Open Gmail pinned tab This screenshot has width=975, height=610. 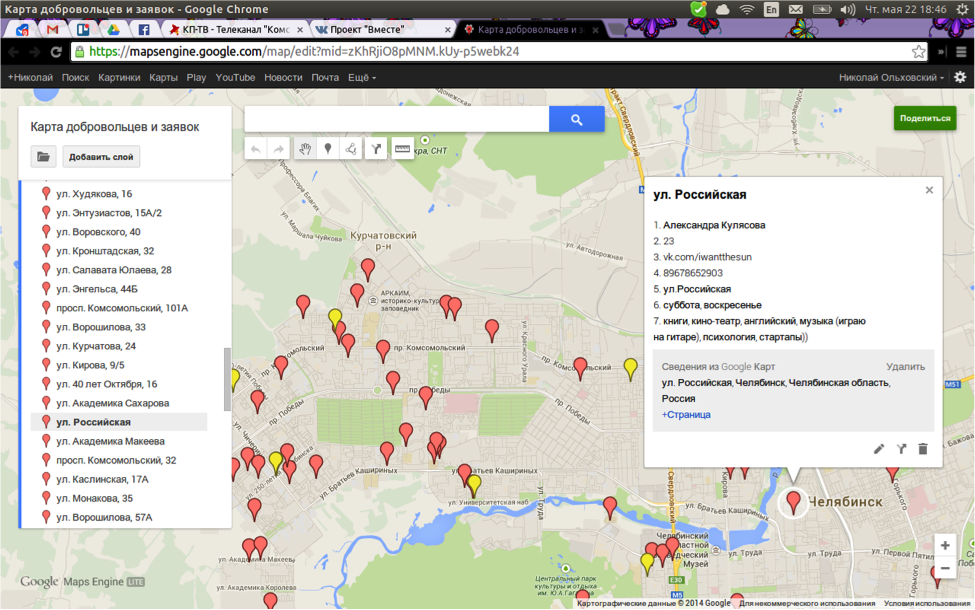point(52,29)
